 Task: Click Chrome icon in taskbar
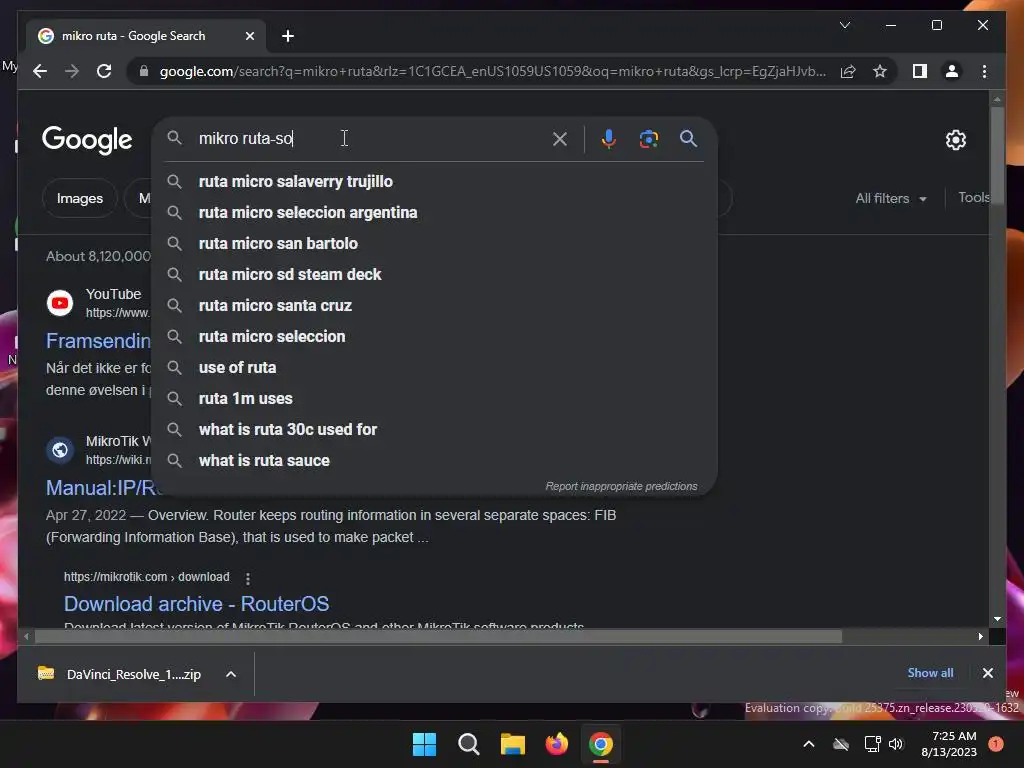point(601,744)
